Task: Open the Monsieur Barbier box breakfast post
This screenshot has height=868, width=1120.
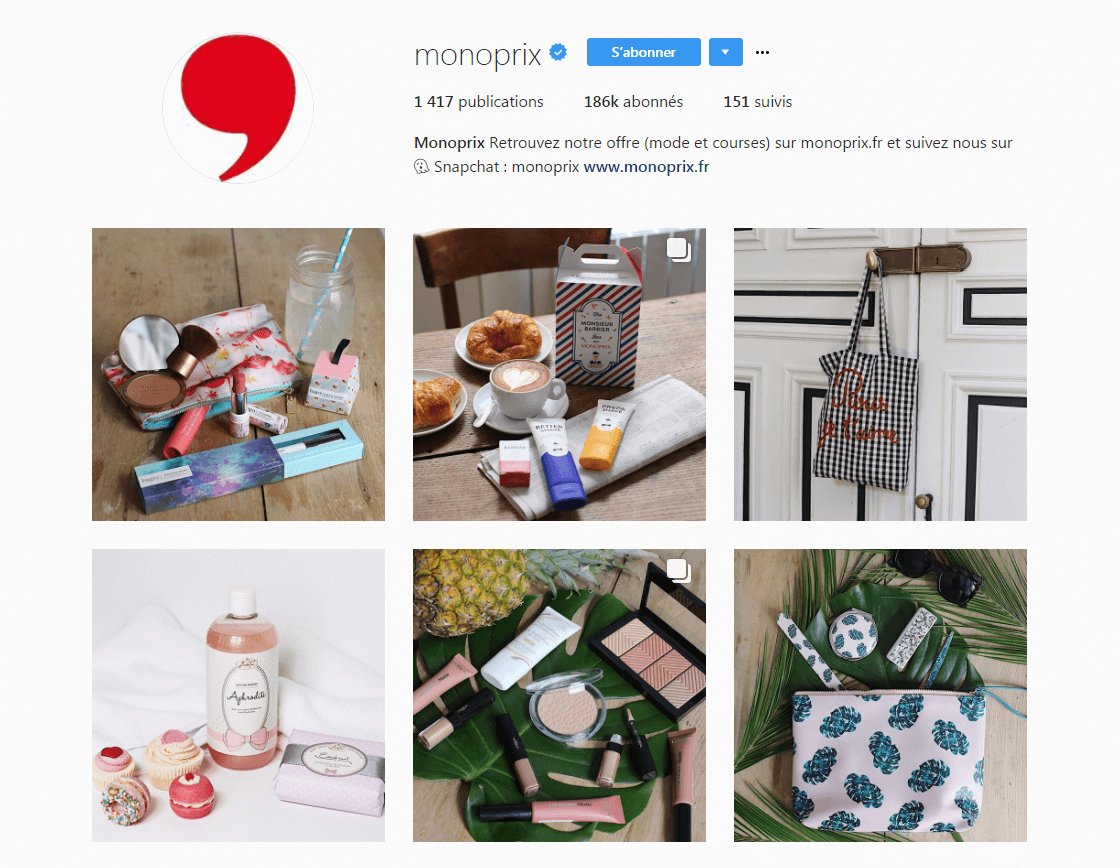Action: pyautogui.click(x=559, y=374)
